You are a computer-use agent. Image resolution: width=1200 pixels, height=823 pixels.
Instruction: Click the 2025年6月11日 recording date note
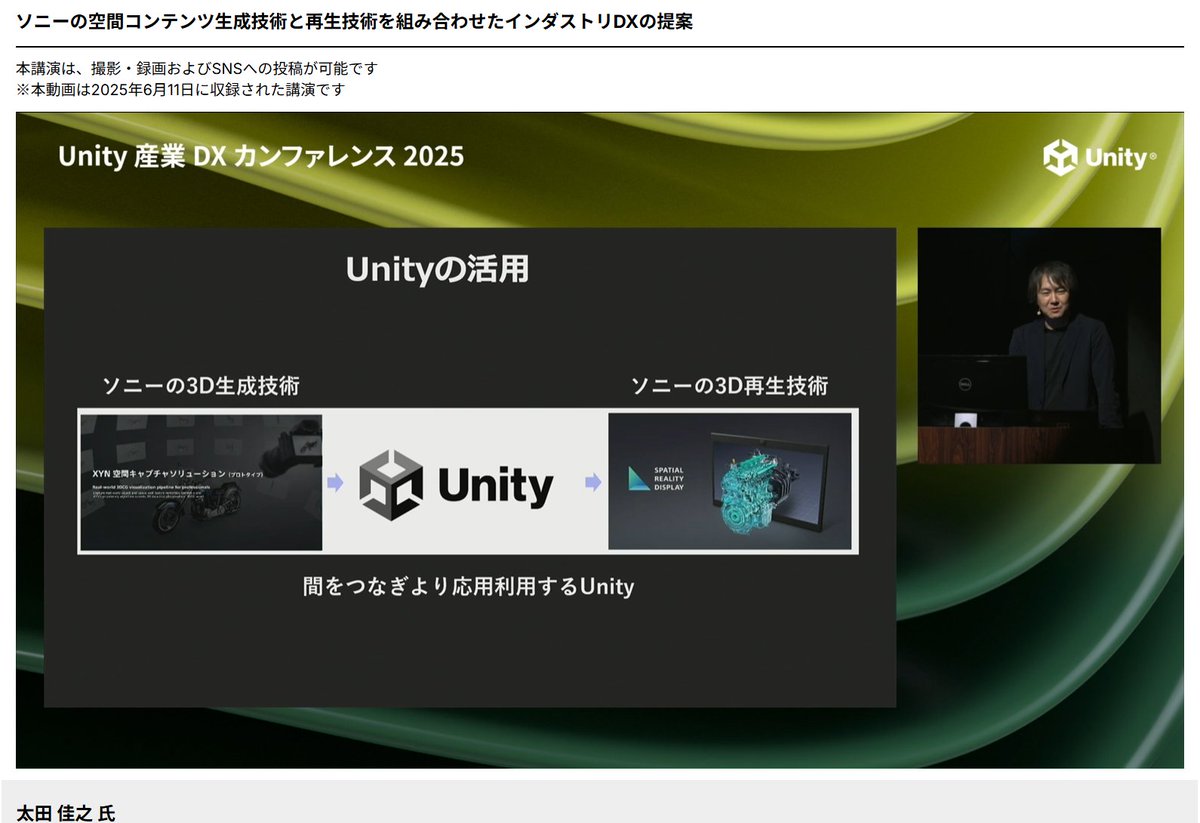181,89
